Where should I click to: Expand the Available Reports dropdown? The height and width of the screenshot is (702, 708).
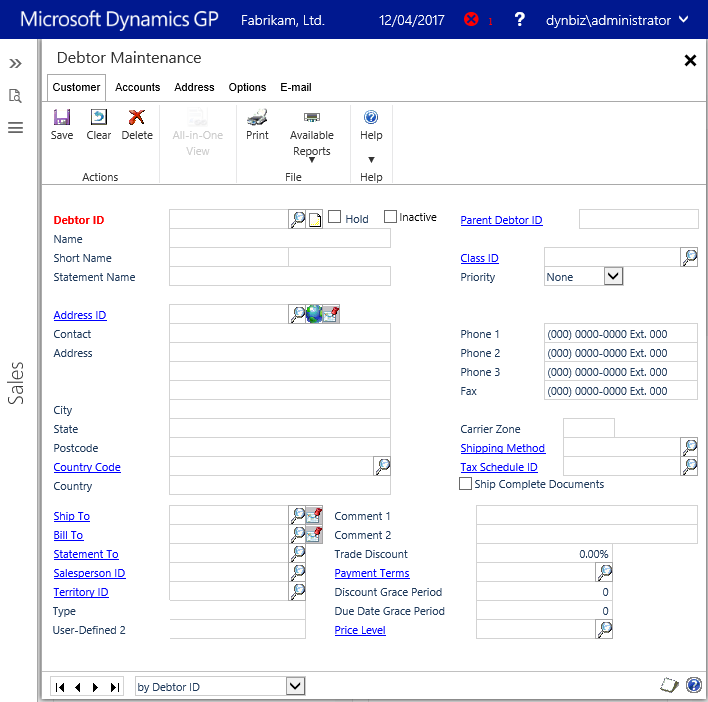(x=312, y=159)
